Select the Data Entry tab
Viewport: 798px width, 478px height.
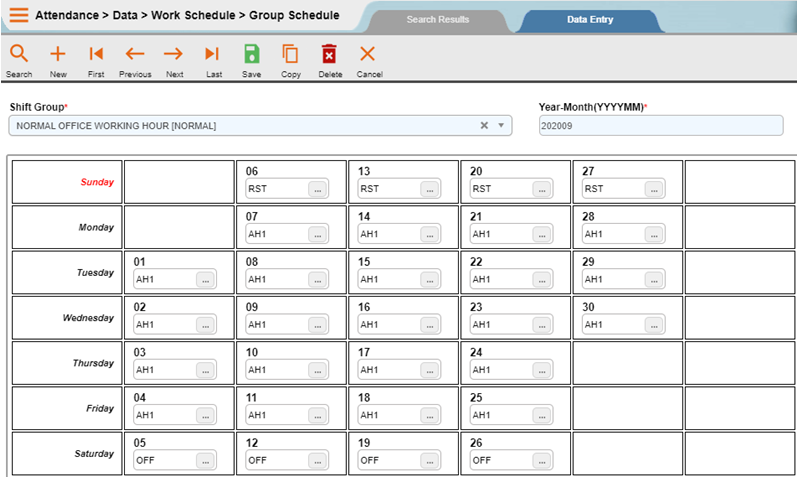(590, 20)
